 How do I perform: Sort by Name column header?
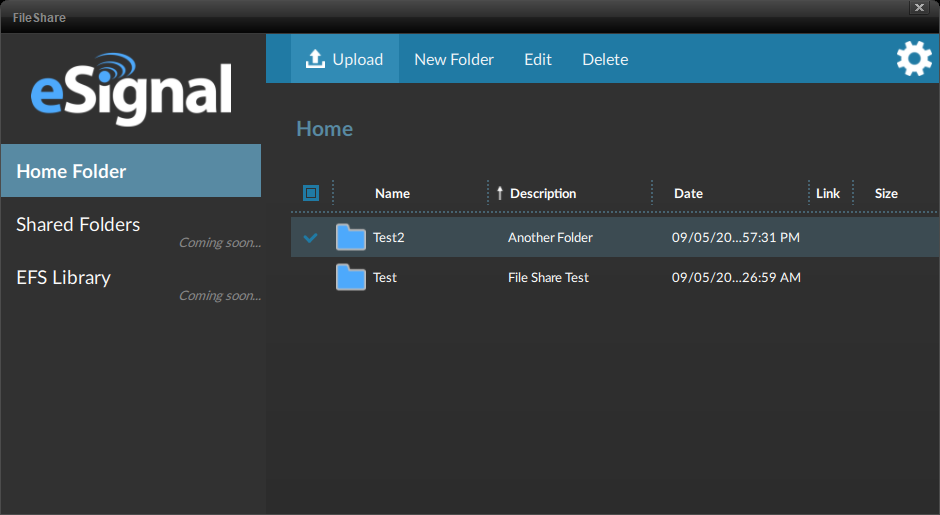(x=392, y=193)
